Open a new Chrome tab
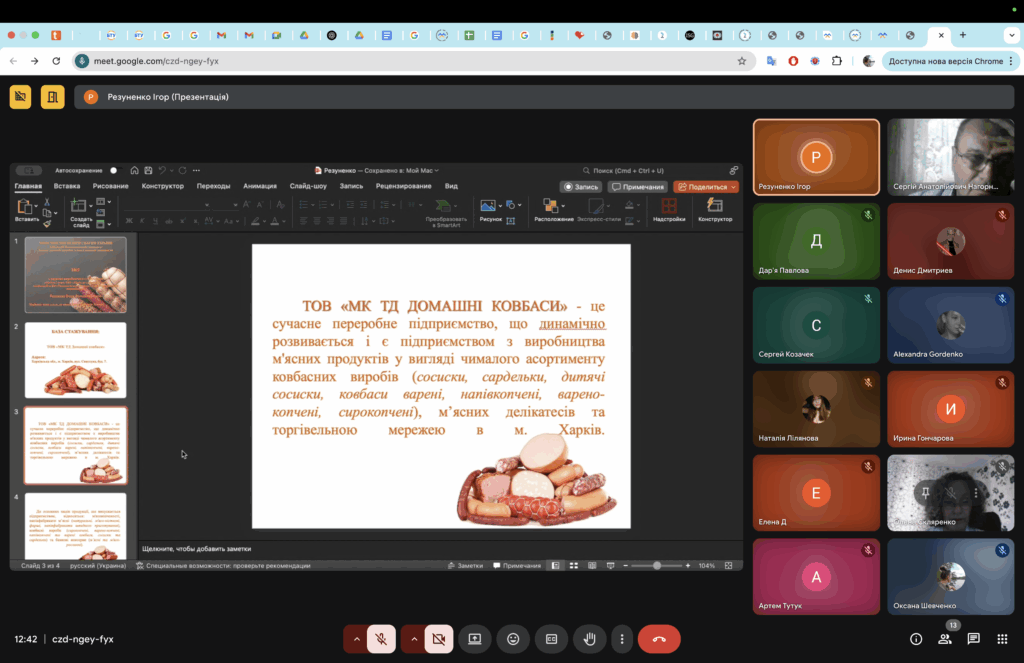1024x663 pixels. point(963,35)
